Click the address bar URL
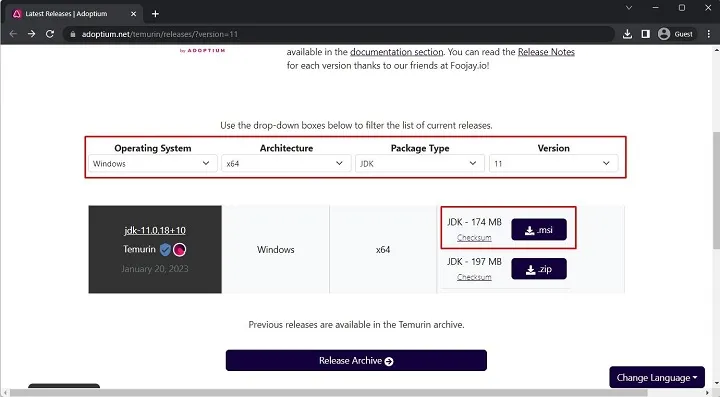This screenshot has height=397, width=720. 160,34
